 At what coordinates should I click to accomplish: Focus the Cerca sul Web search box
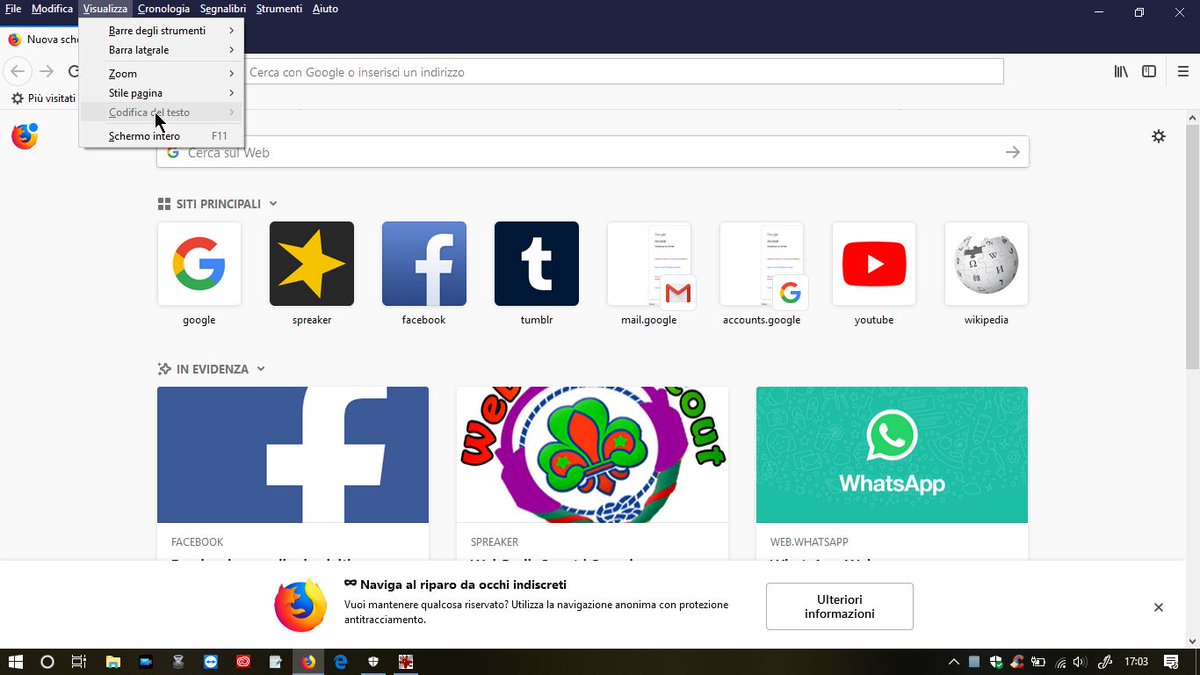(593, 152)
